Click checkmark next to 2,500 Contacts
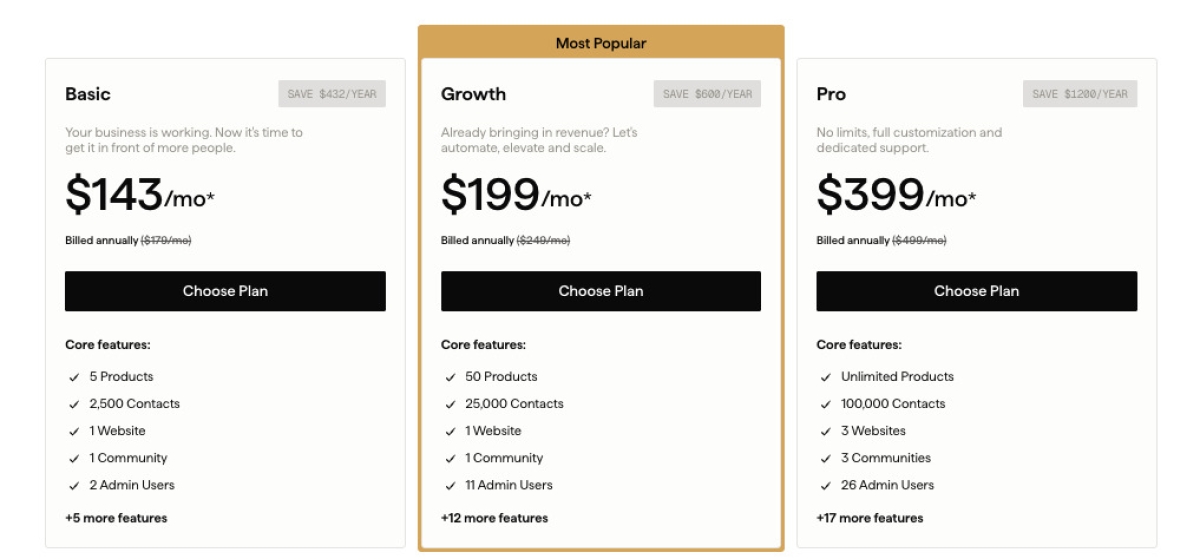Screen dimensions: 1200x559 click(x=74, y=405)
